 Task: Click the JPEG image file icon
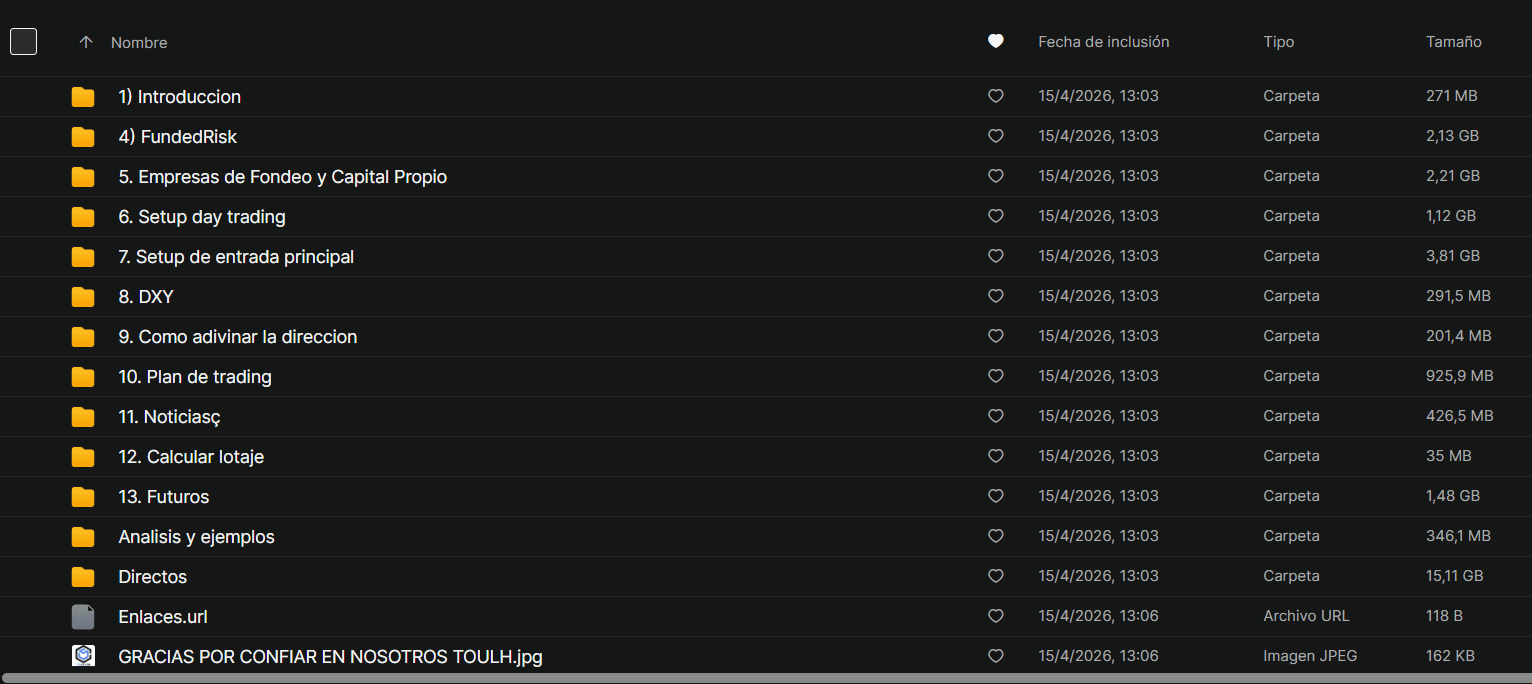(x=83, y=656)
